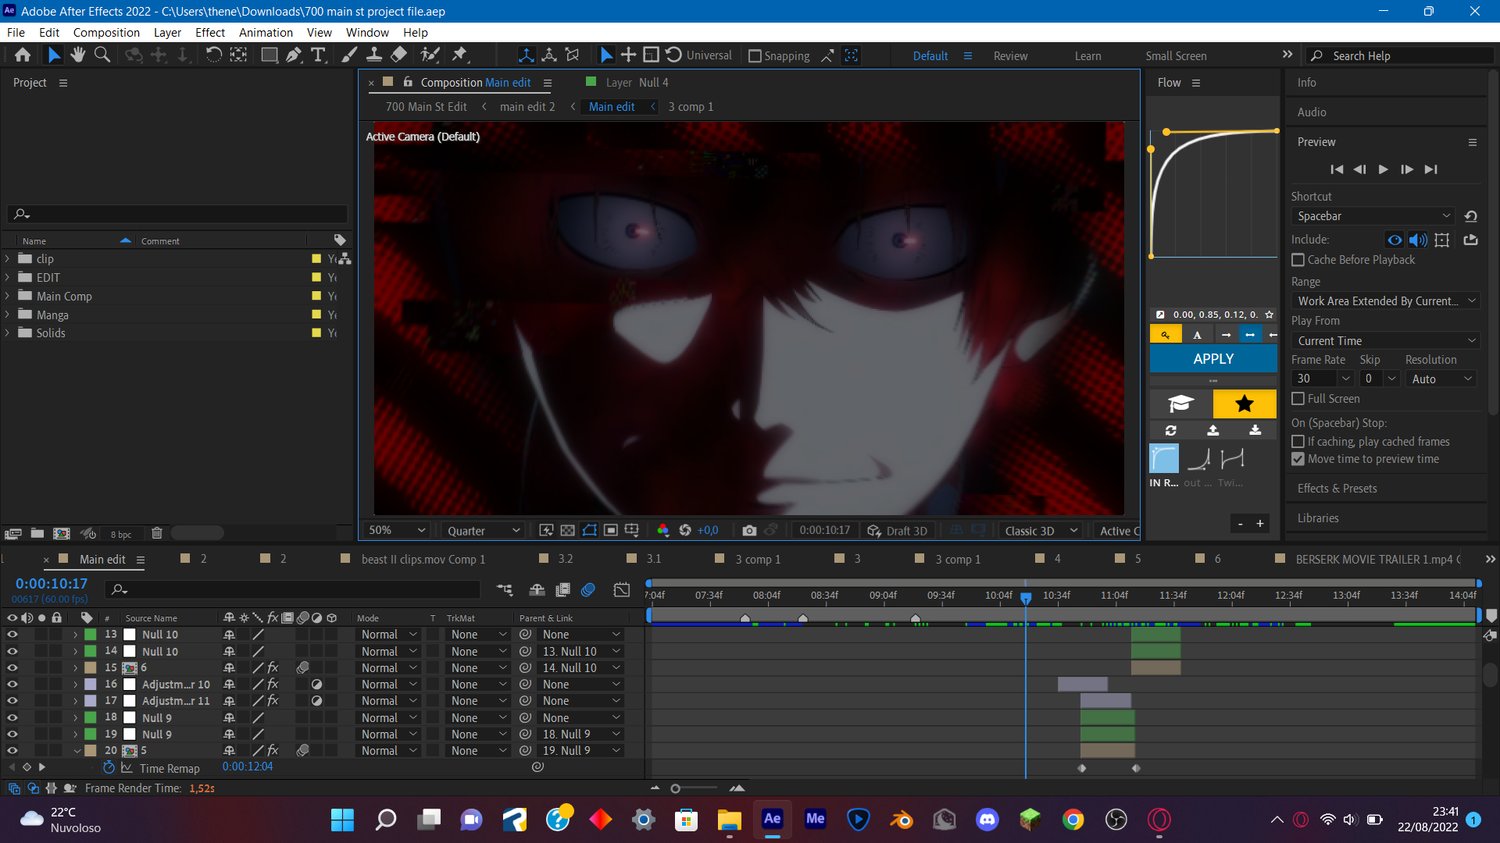Viewport: 1500px width, 843px height.
Task: Click the yellow star favorites icon
Action: coord(1244,403)
